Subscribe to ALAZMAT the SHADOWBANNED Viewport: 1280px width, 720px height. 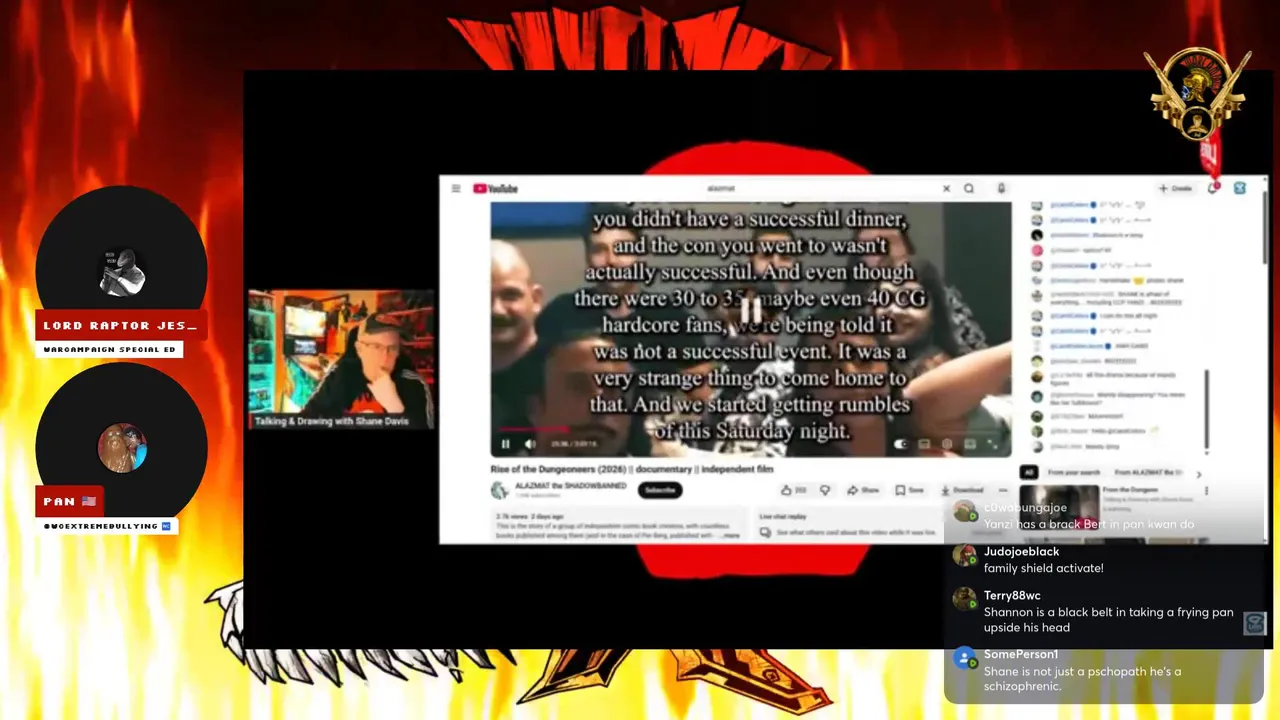click(x=660, y=490)
